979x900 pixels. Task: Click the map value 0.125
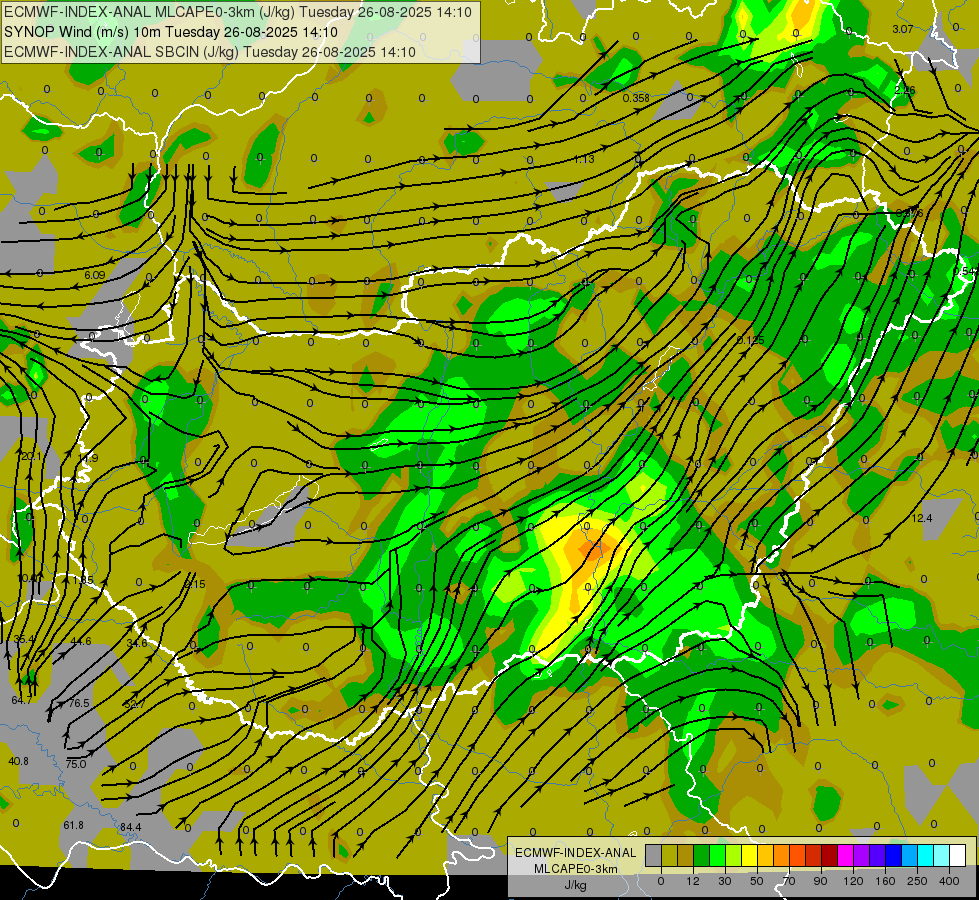tap(750, 340)
